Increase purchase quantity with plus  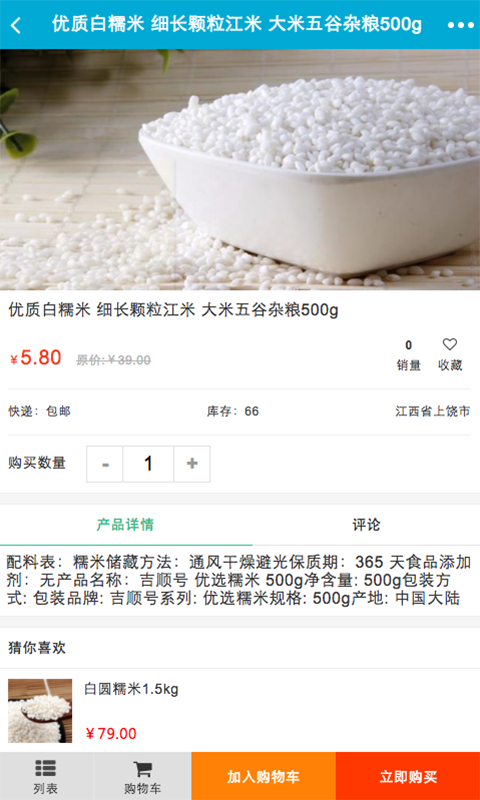click(x=192, y=464)
